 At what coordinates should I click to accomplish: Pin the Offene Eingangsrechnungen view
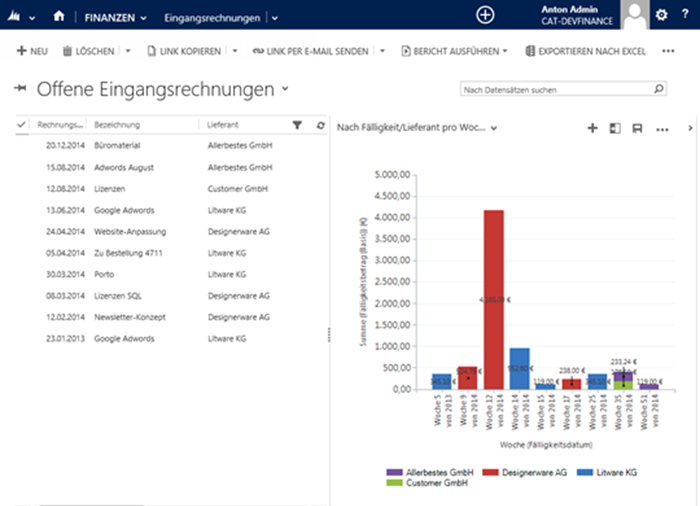click(20, 90)
